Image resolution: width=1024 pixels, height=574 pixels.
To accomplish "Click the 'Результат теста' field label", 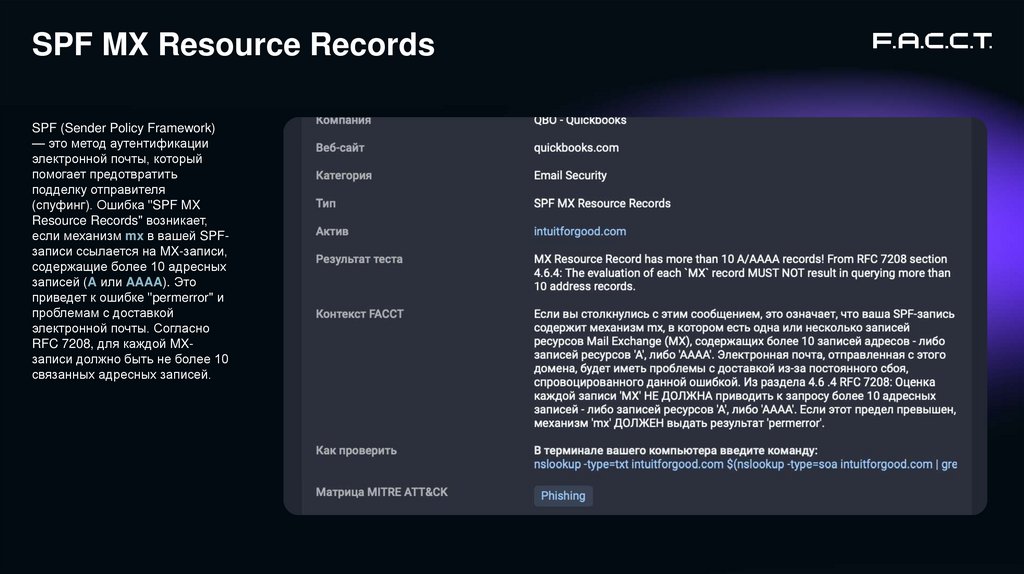I will tap(359, 259).
